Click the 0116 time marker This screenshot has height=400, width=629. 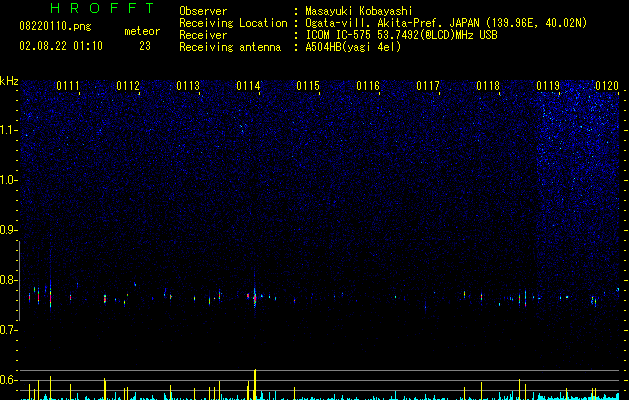click(368, 86)
